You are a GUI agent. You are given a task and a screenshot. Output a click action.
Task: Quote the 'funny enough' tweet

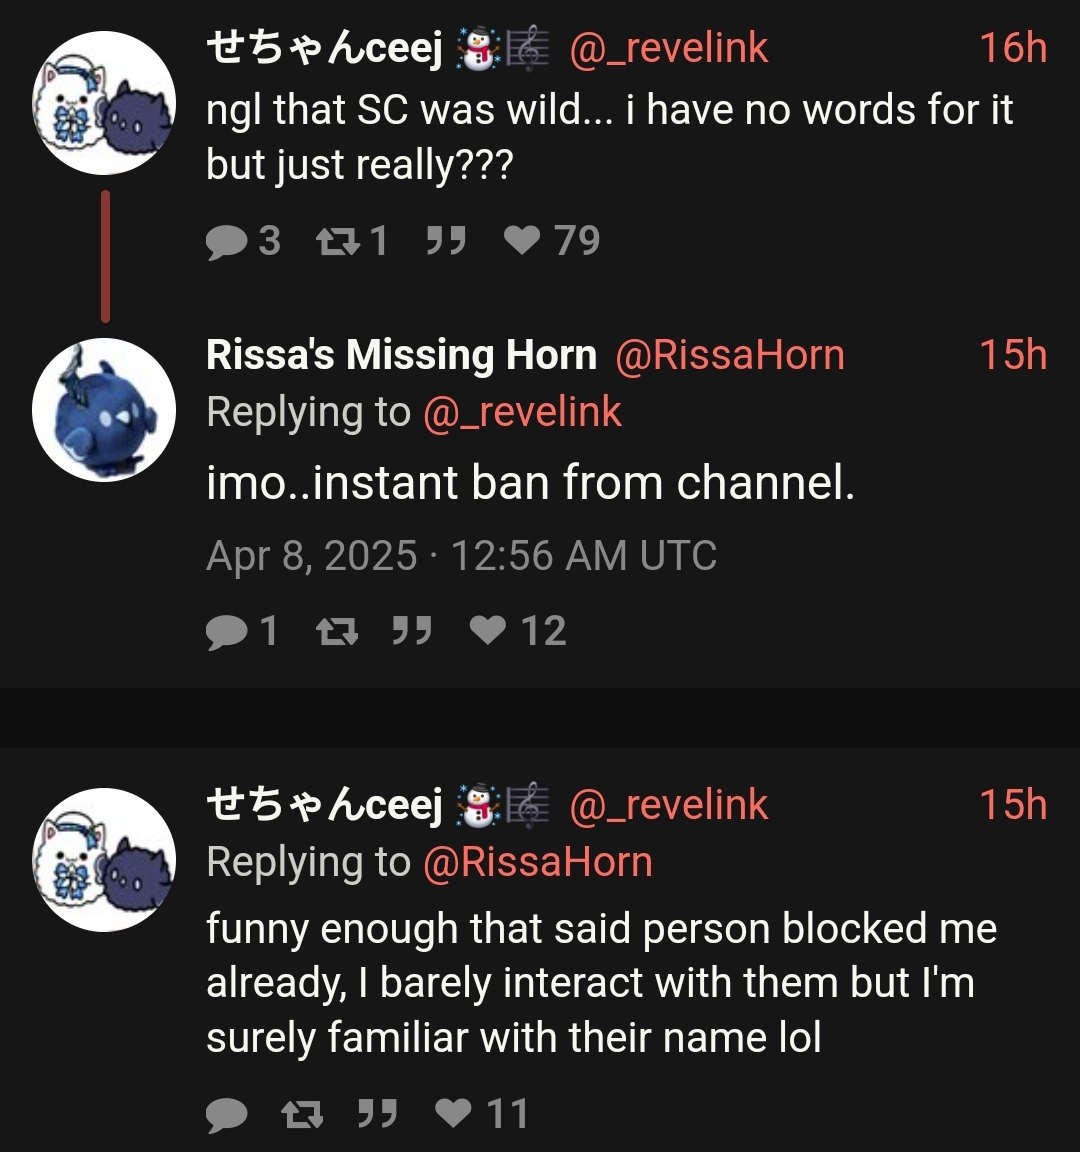(x=377, y=1114)
